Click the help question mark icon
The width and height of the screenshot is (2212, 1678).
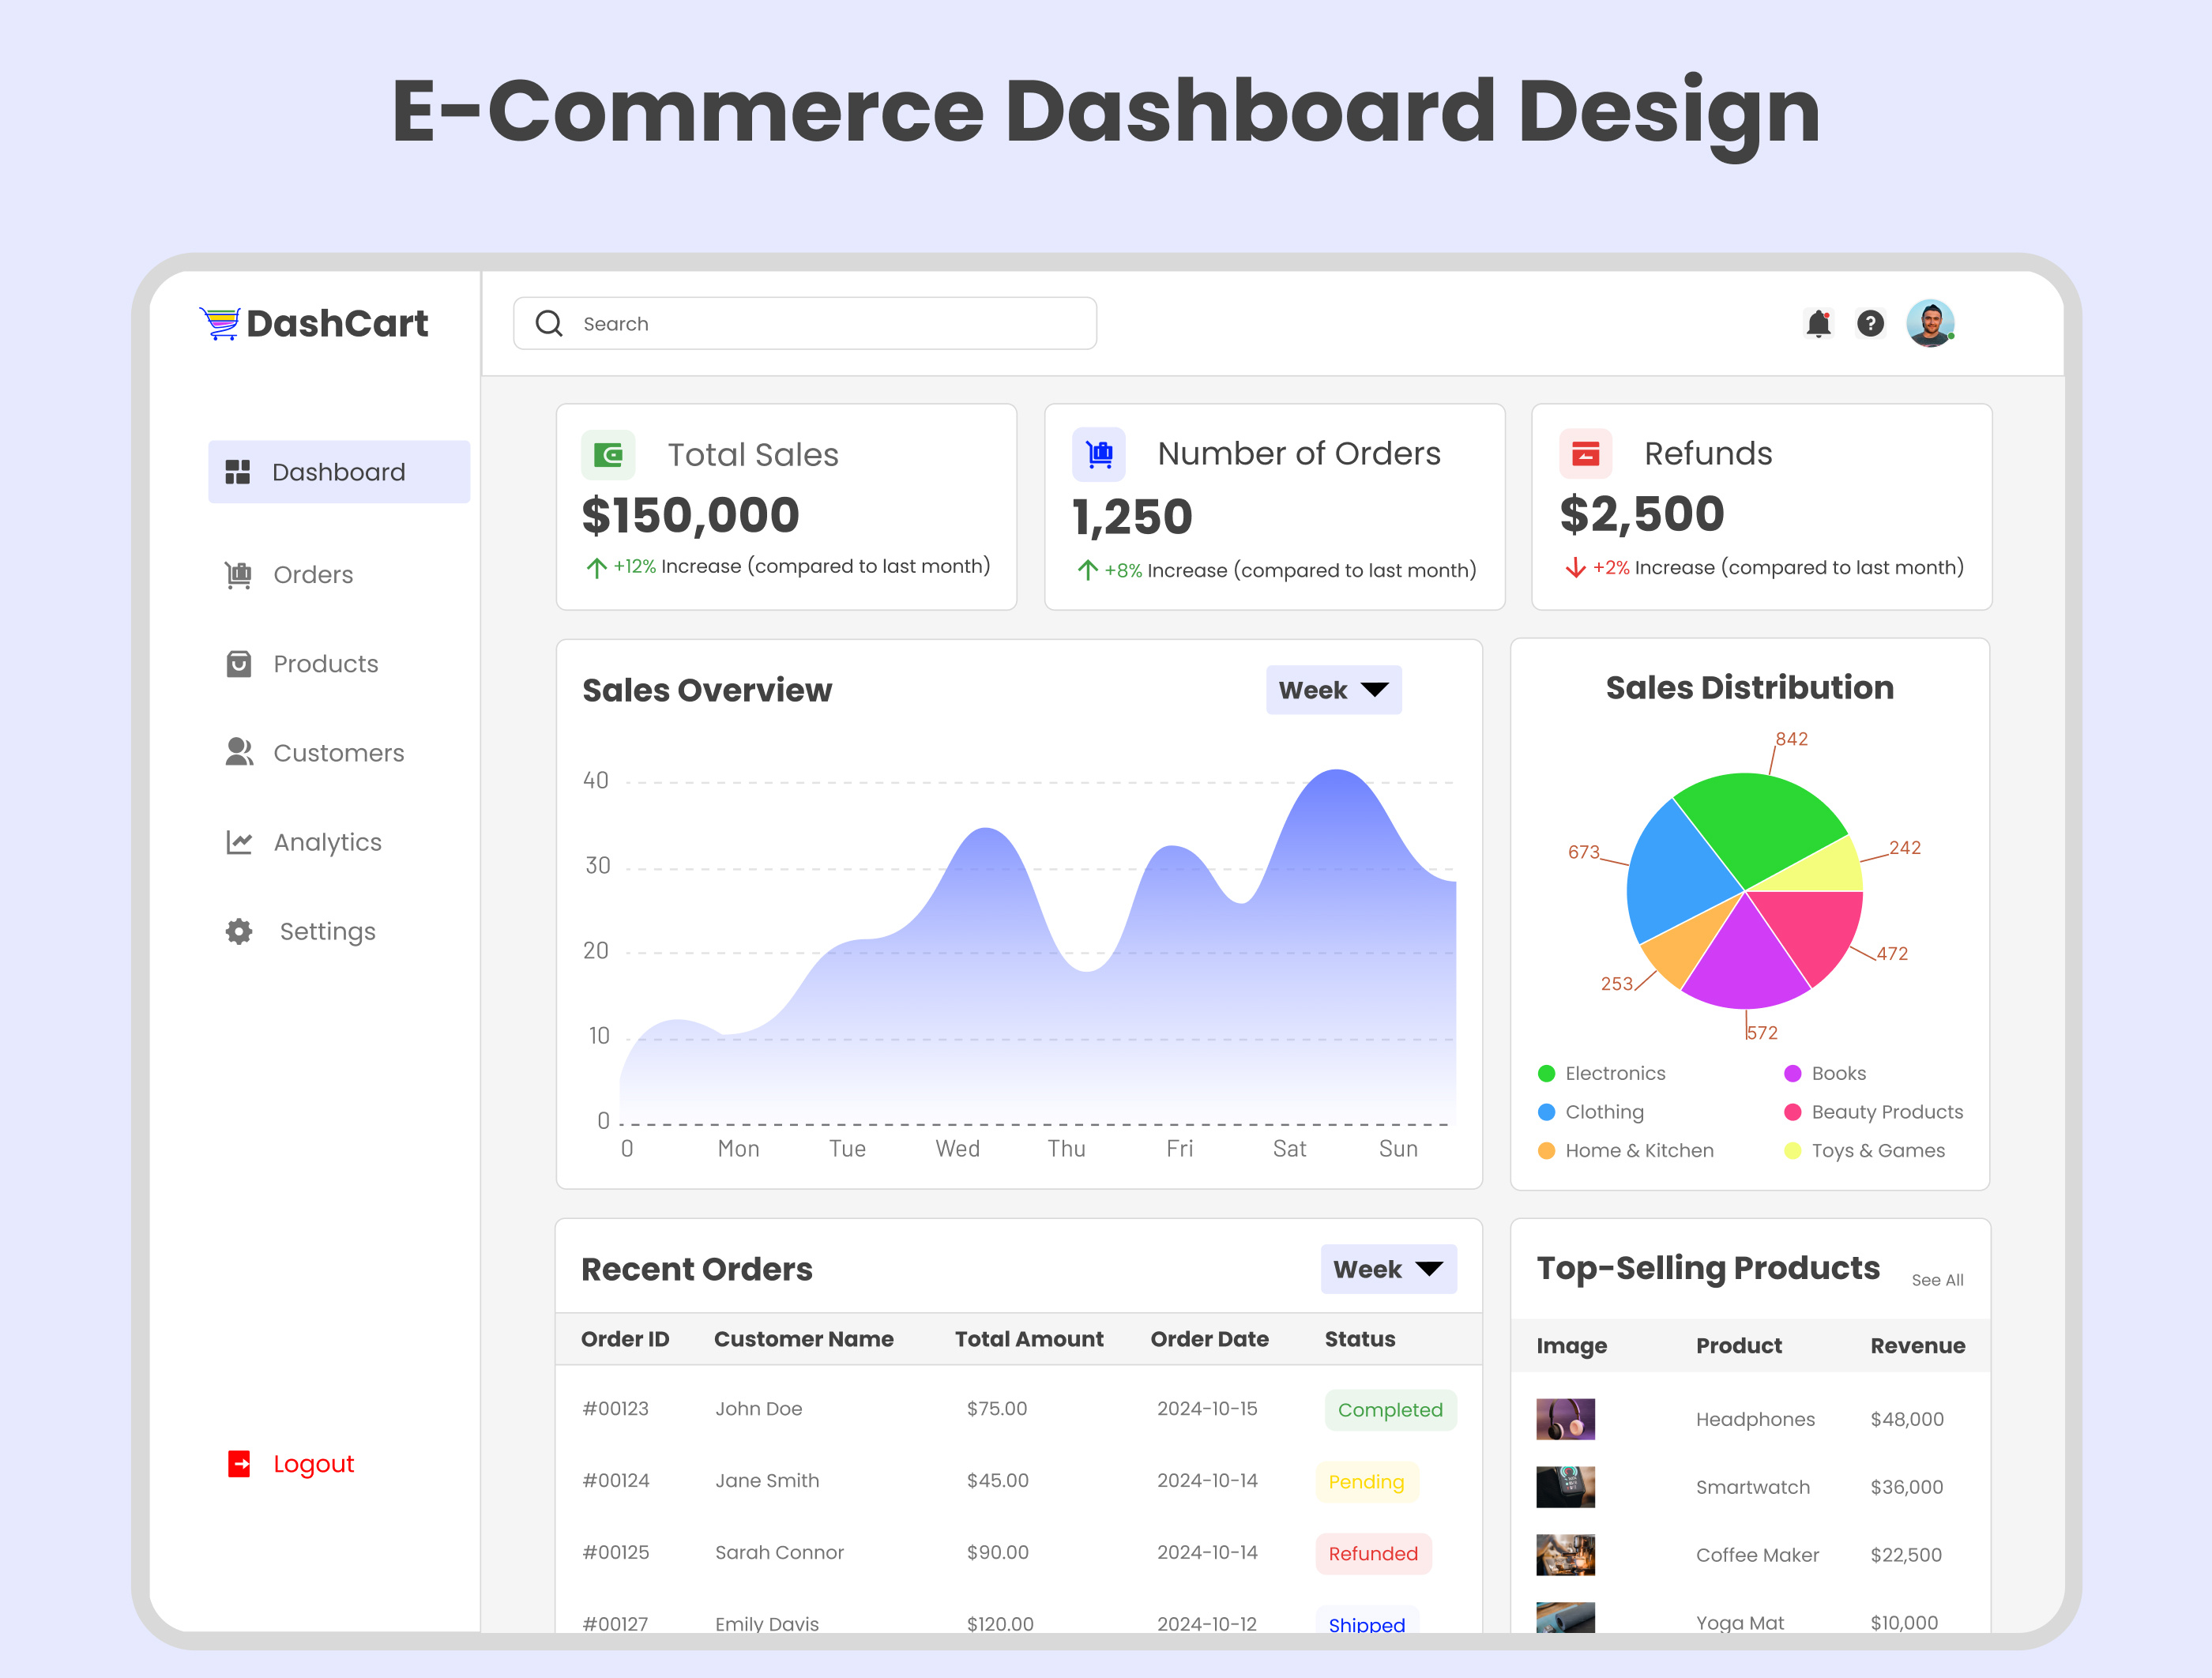click(1871, 323)
